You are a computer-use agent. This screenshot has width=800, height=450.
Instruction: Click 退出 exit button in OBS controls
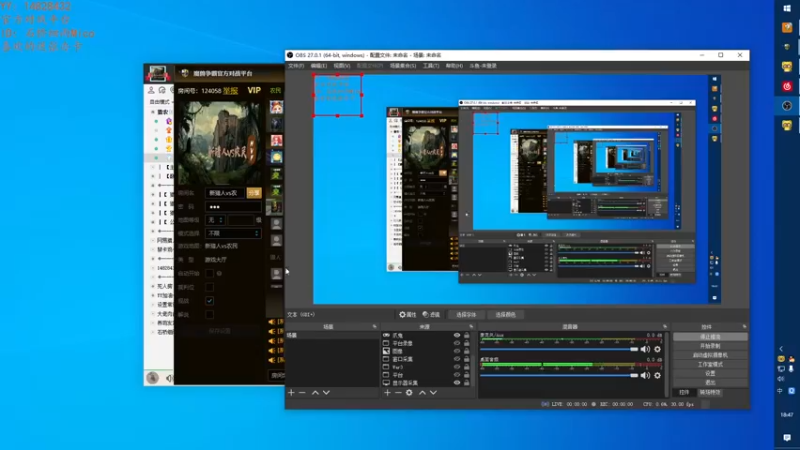pyautogui.click(x=710, y=382)
